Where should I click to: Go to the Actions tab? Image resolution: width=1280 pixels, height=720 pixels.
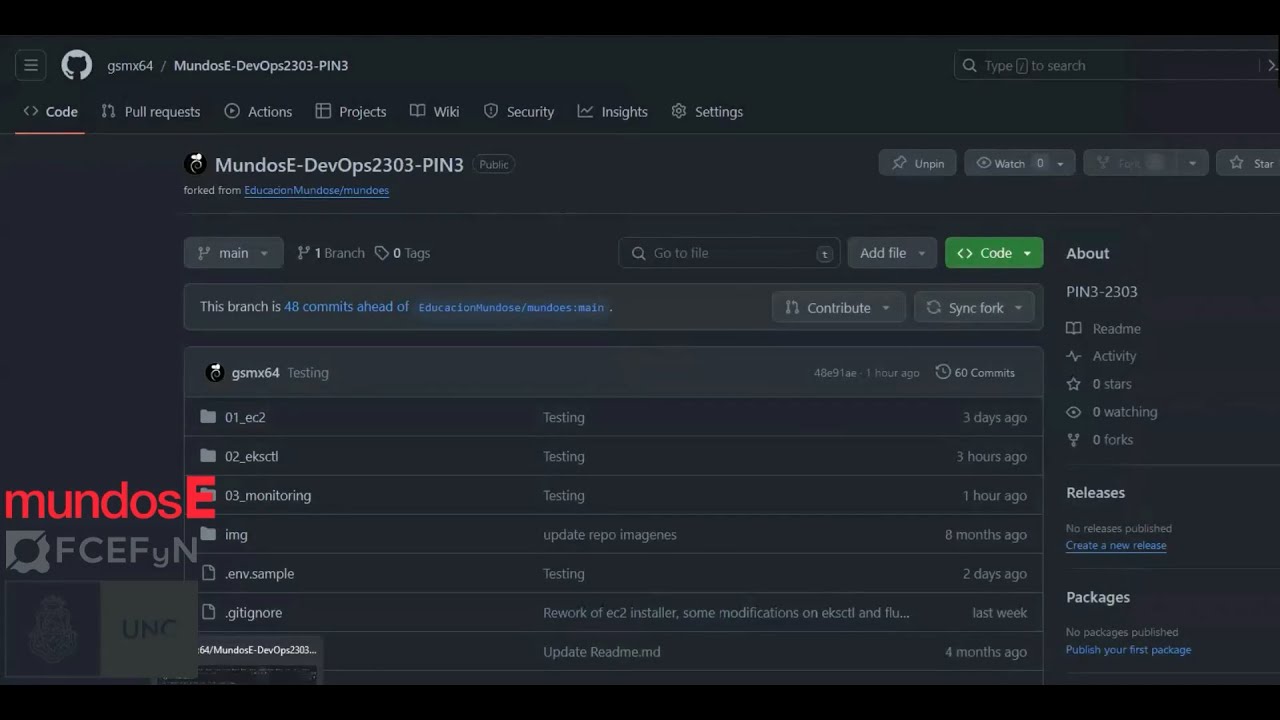coord(258,112)
